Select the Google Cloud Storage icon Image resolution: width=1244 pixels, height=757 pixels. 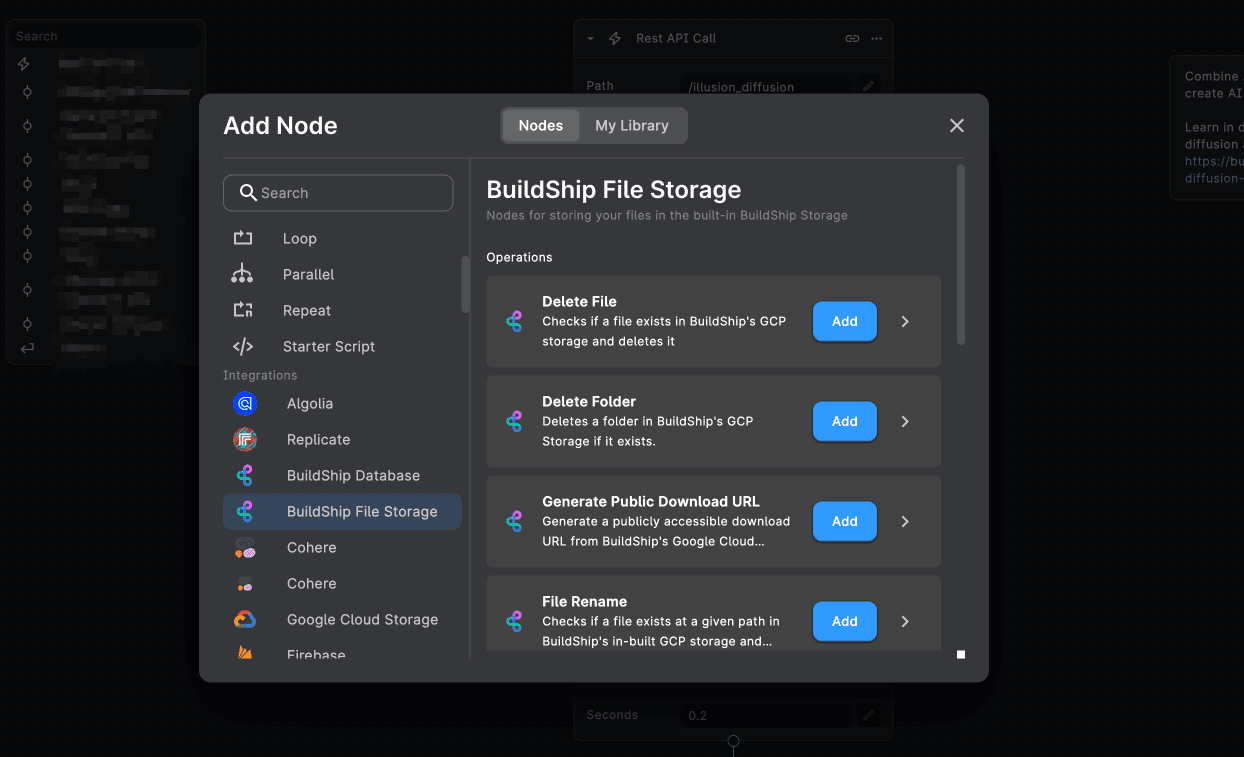point(245,619)
